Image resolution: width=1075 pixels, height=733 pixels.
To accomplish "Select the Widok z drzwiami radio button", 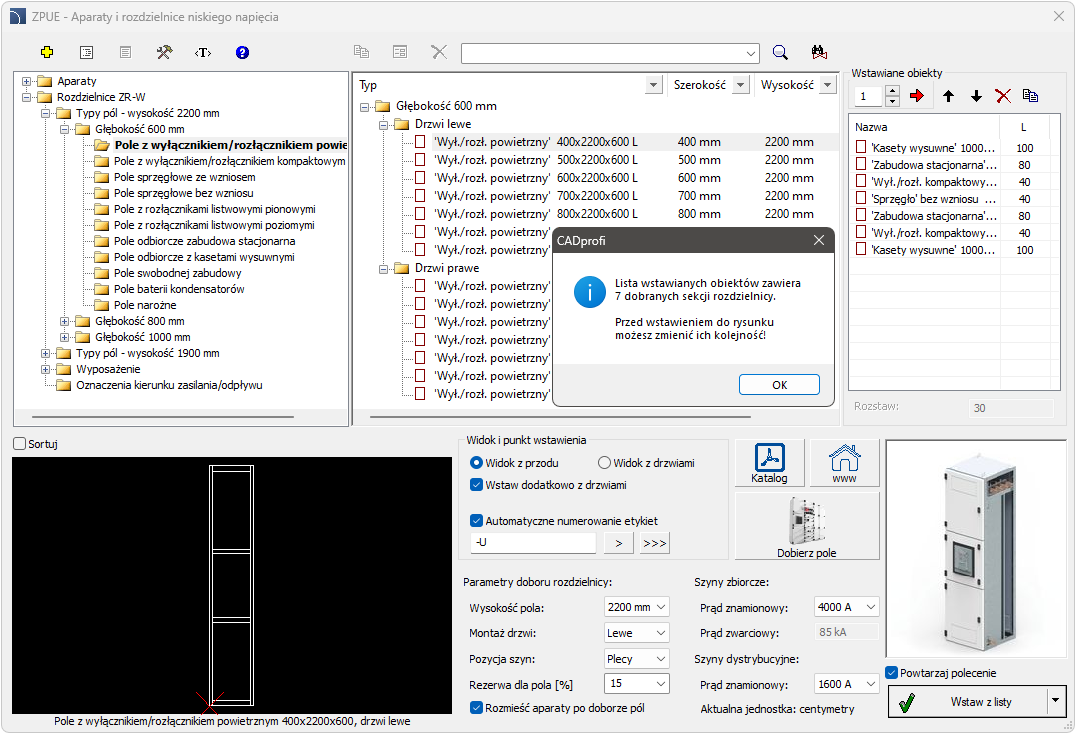I will tap(604, 463).
